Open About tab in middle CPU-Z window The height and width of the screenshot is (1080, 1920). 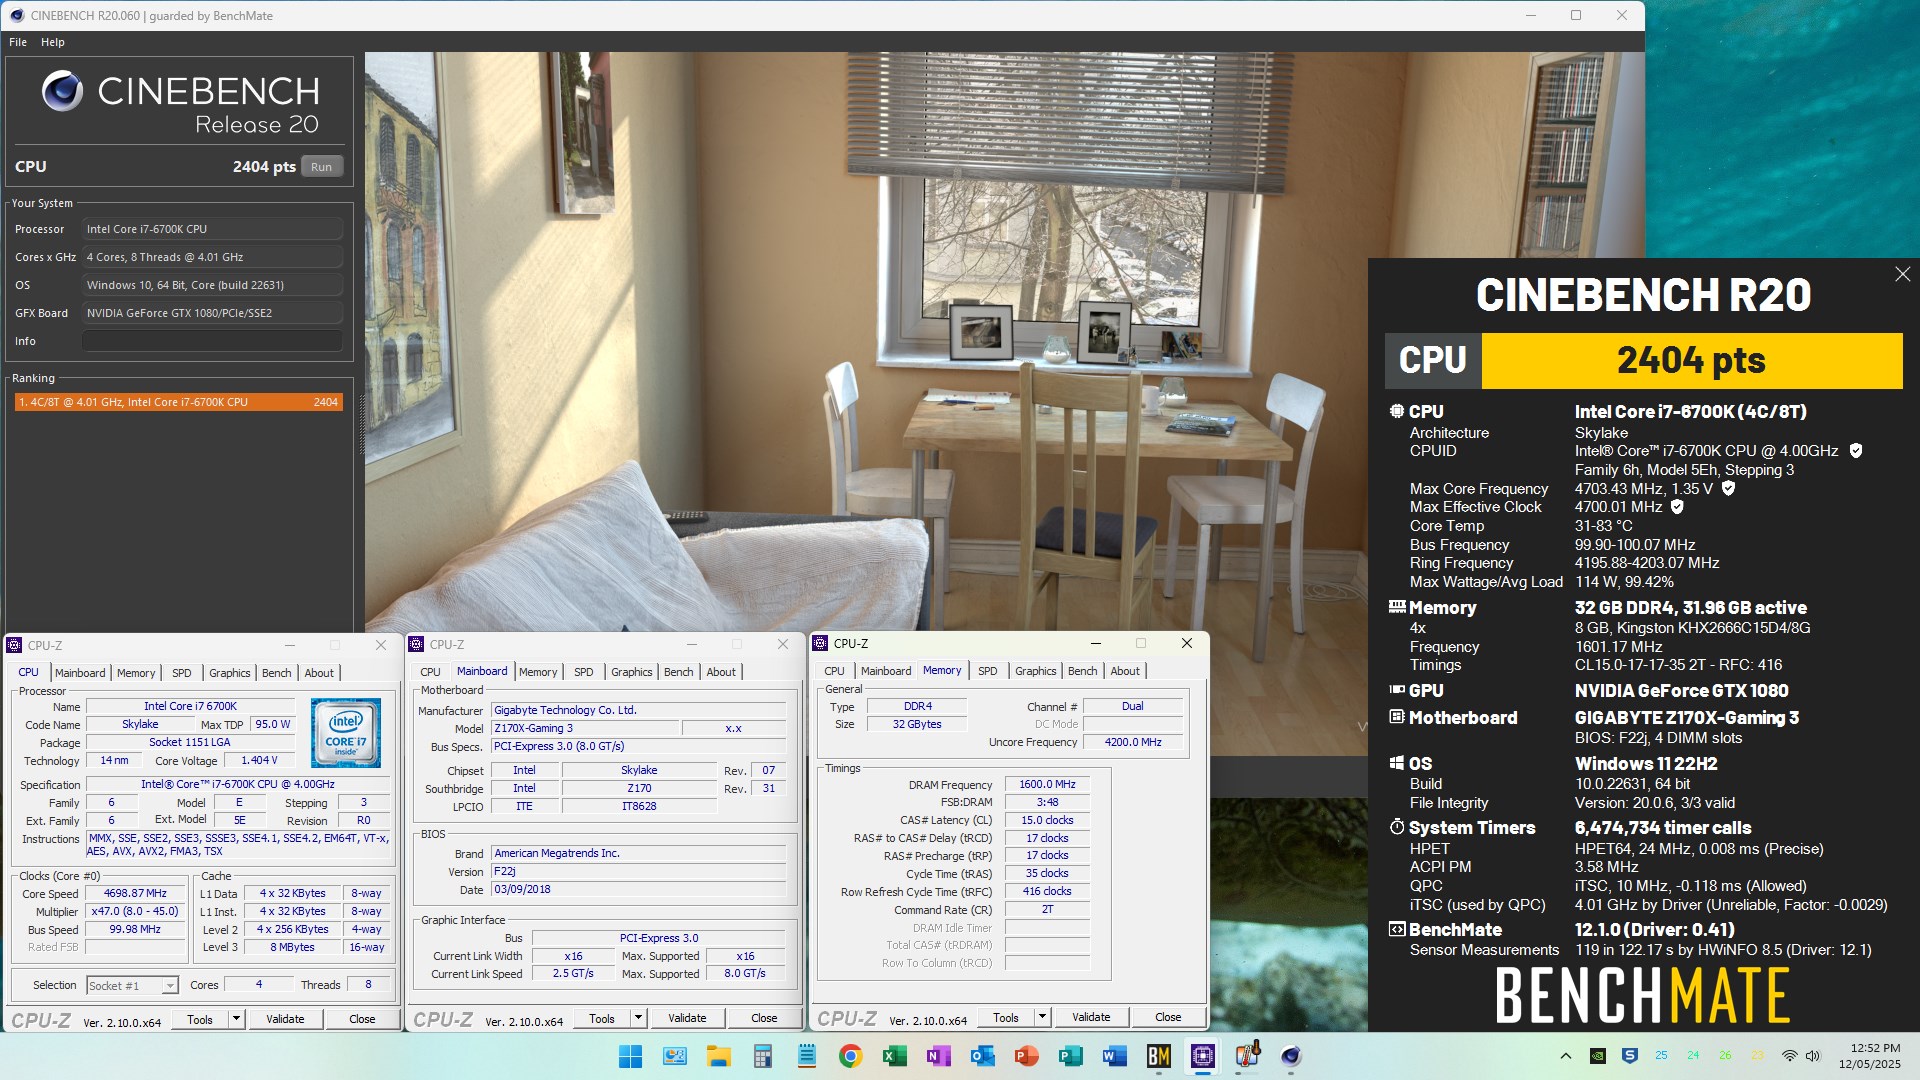click(721, 672)
